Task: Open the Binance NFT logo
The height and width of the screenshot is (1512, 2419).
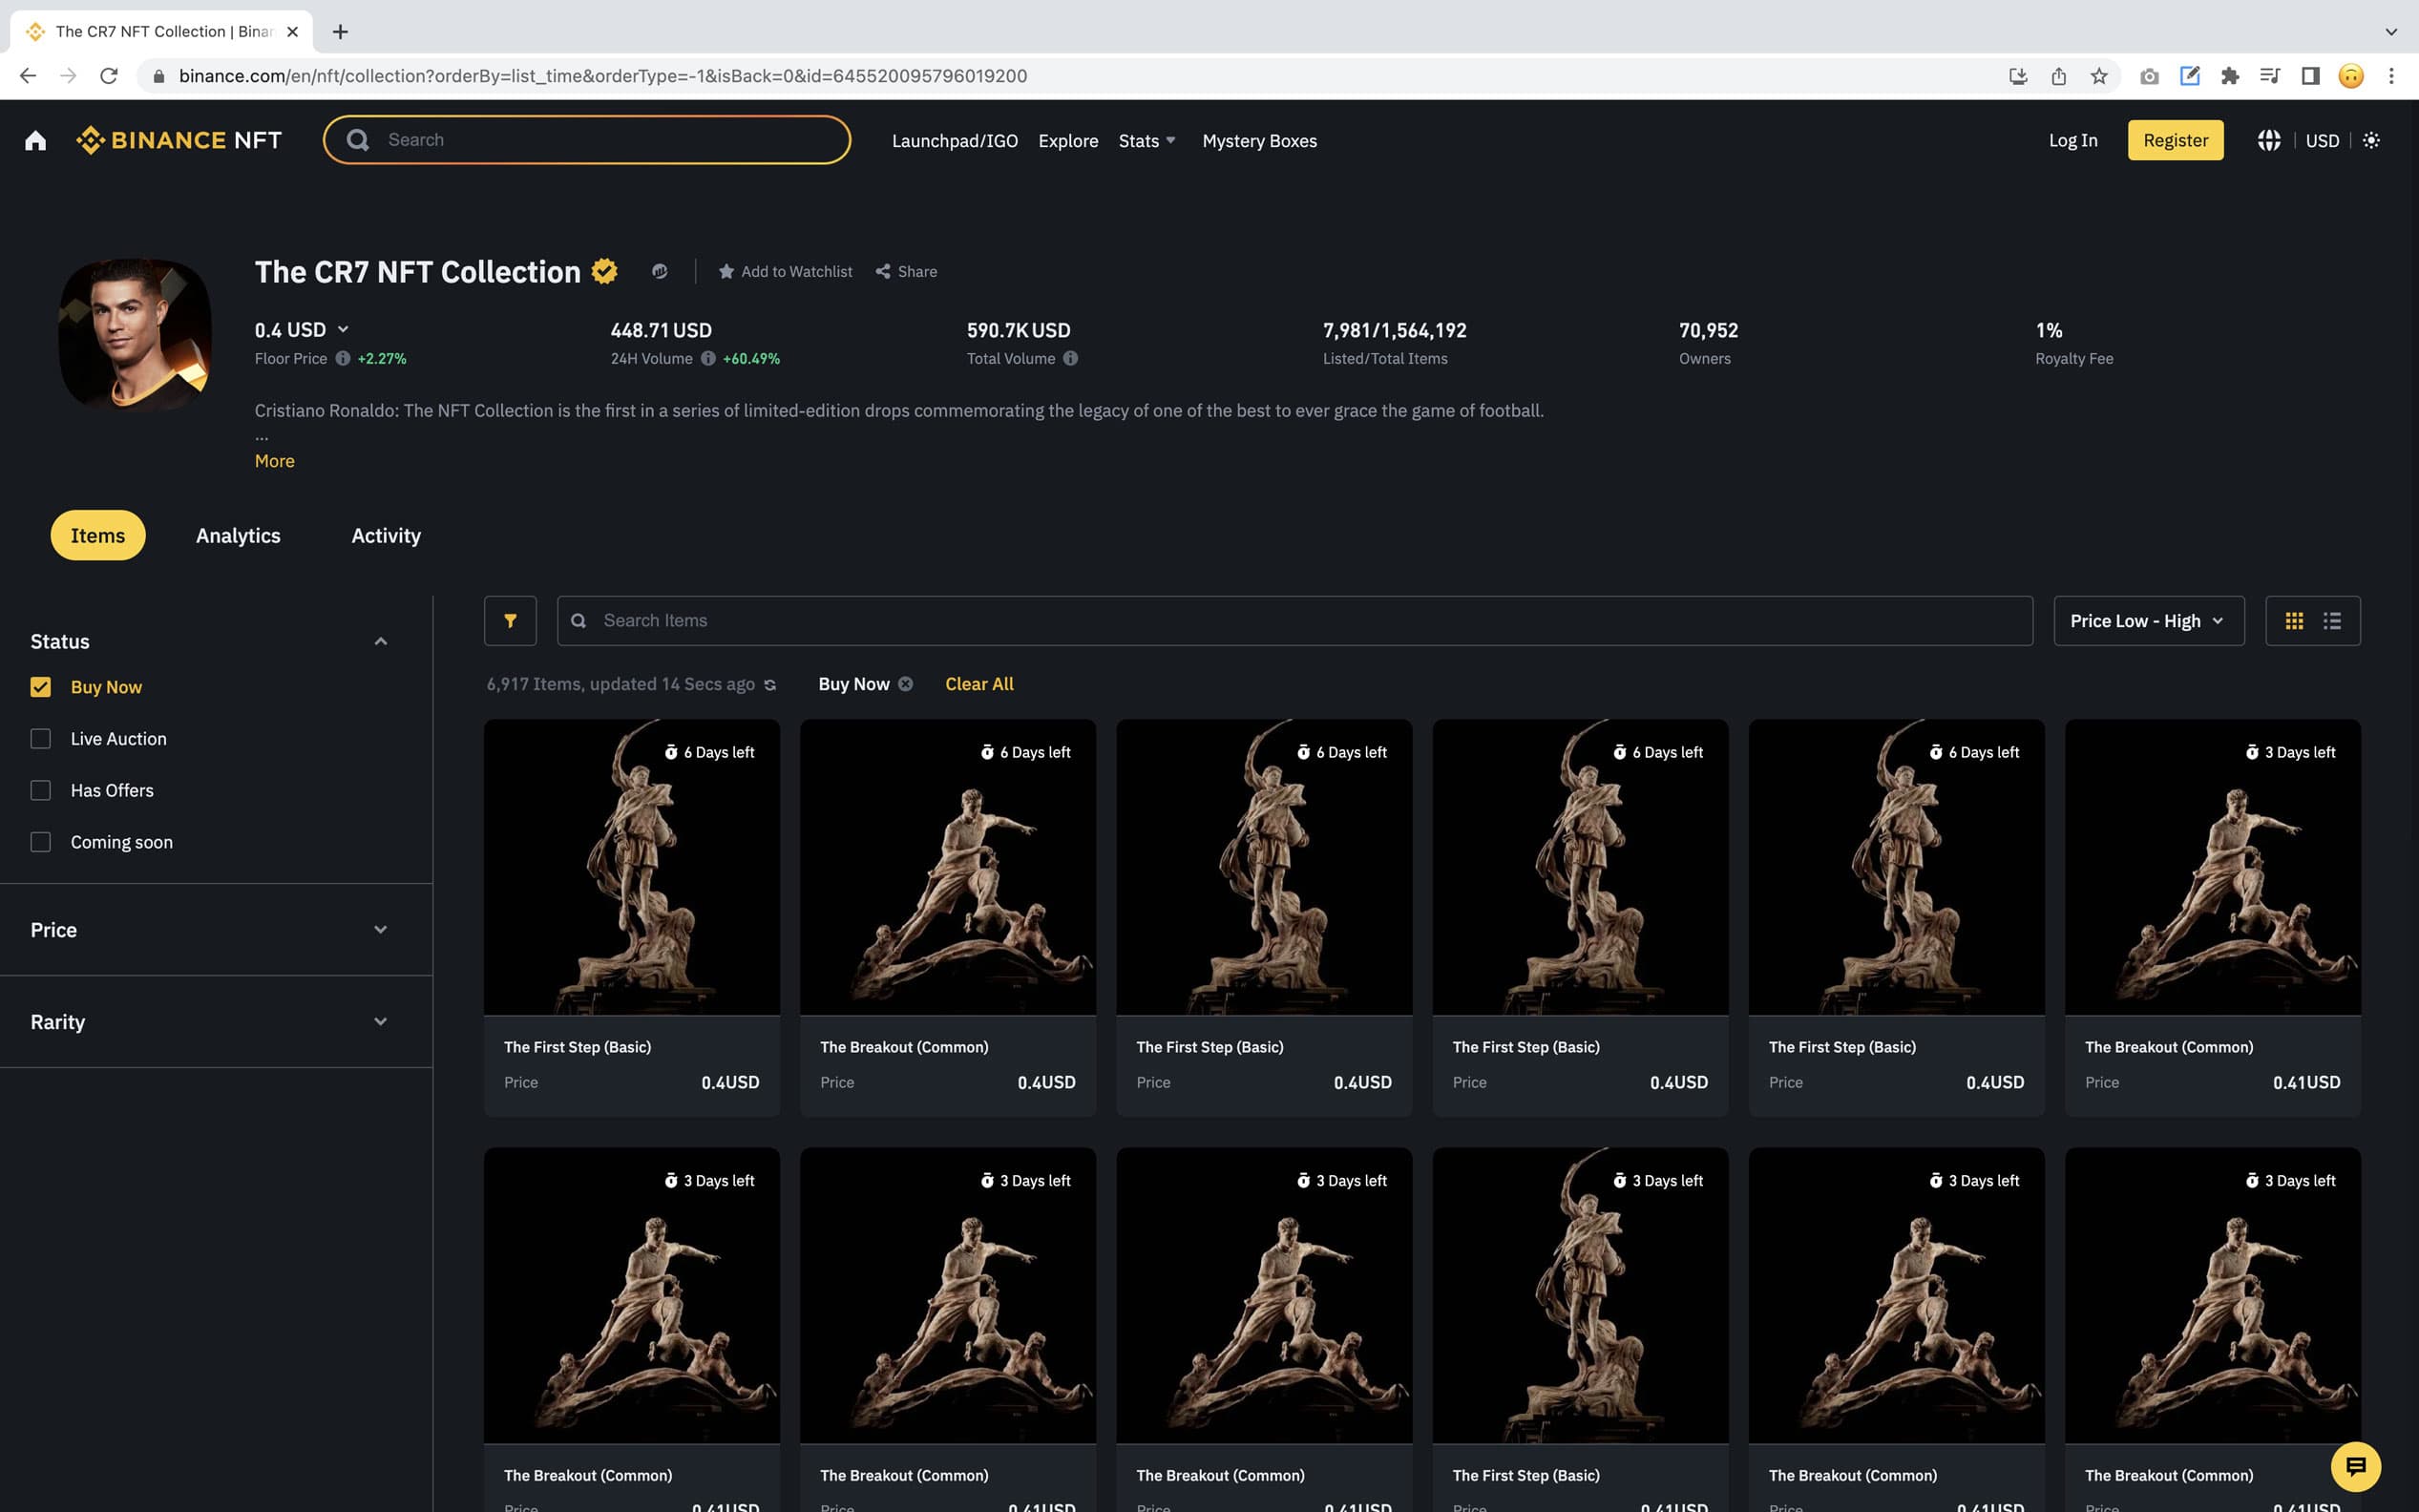Action: 180,140
